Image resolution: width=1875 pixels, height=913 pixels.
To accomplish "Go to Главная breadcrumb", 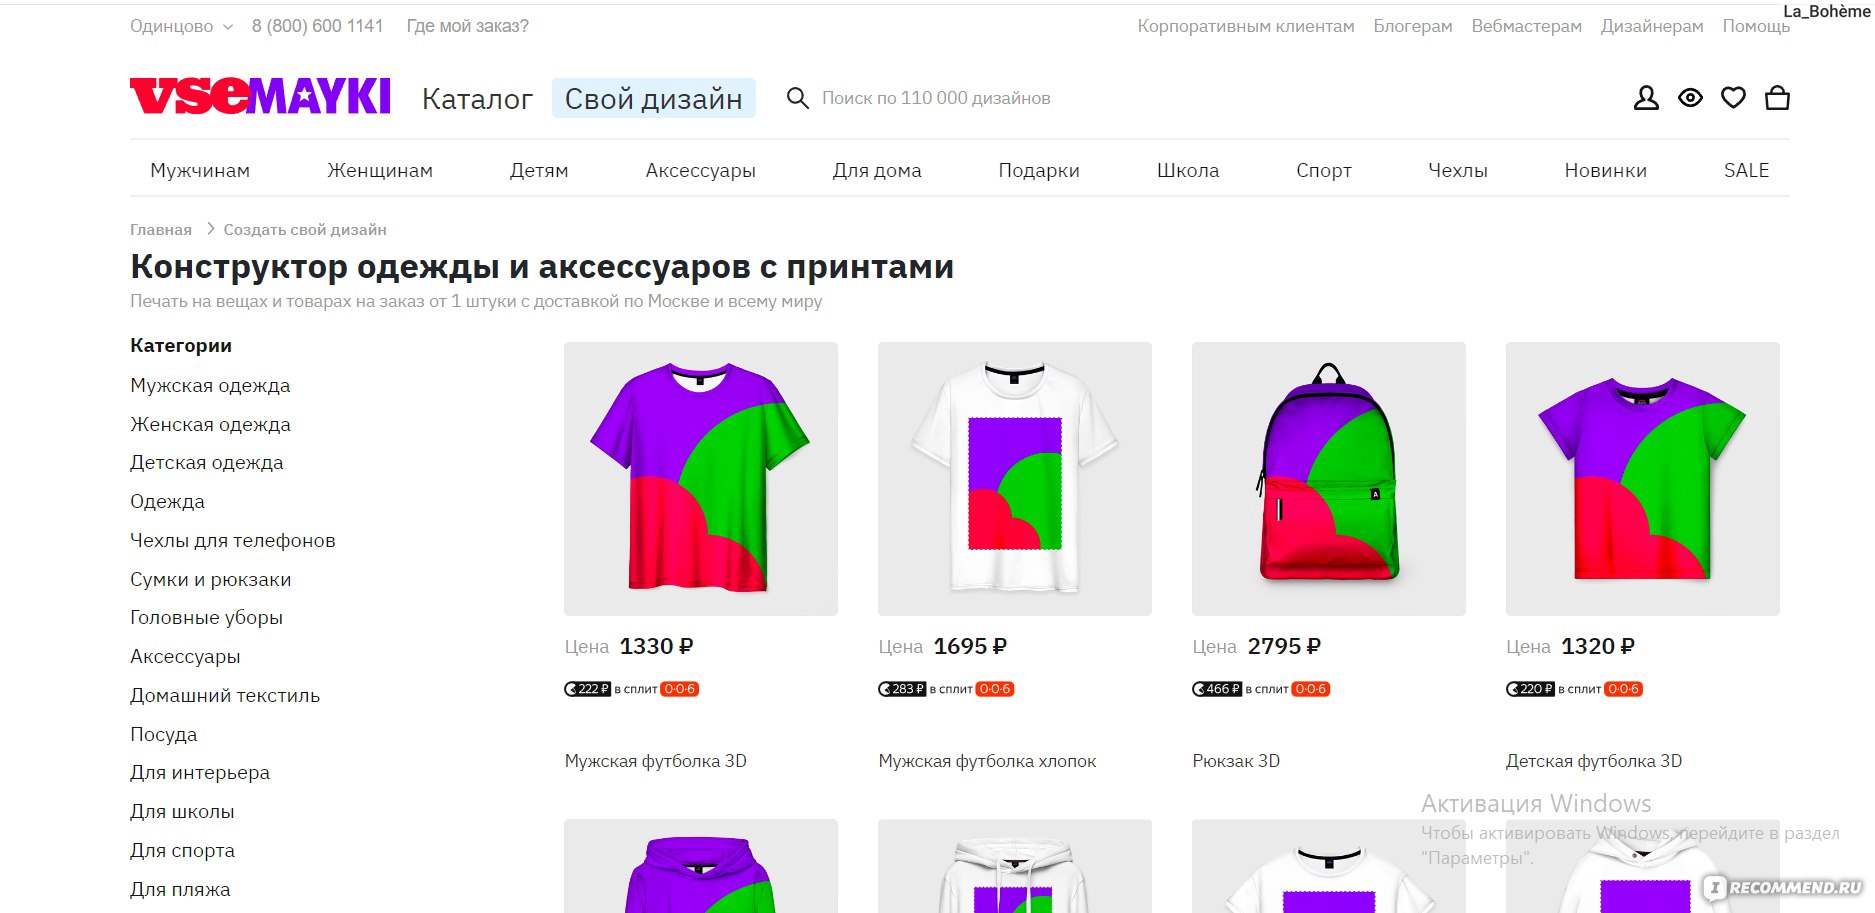I will click(161, 229).
